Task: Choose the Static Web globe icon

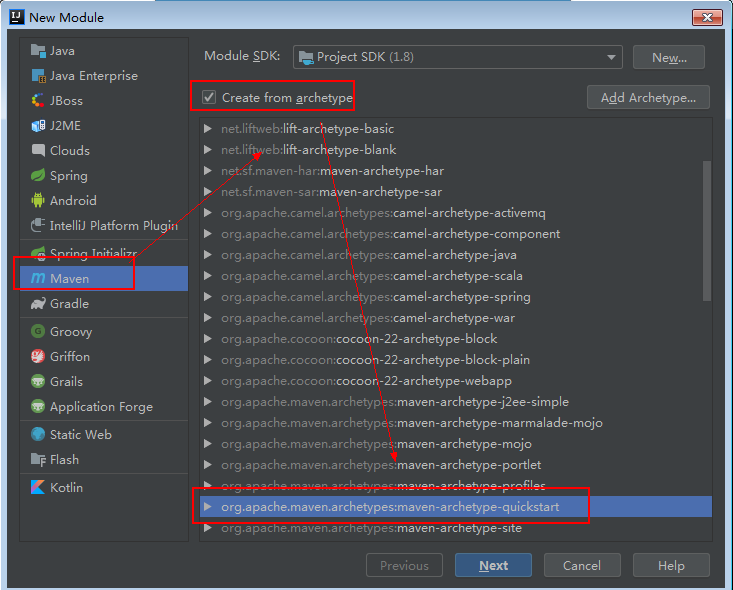Action: pos(38,434)
